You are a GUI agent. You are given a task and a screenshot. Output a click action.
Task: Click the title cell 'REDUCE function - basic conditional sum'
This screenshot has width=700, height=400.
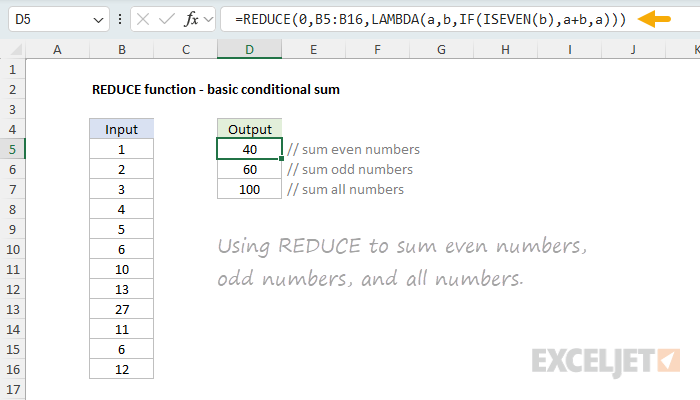point(216,90)
